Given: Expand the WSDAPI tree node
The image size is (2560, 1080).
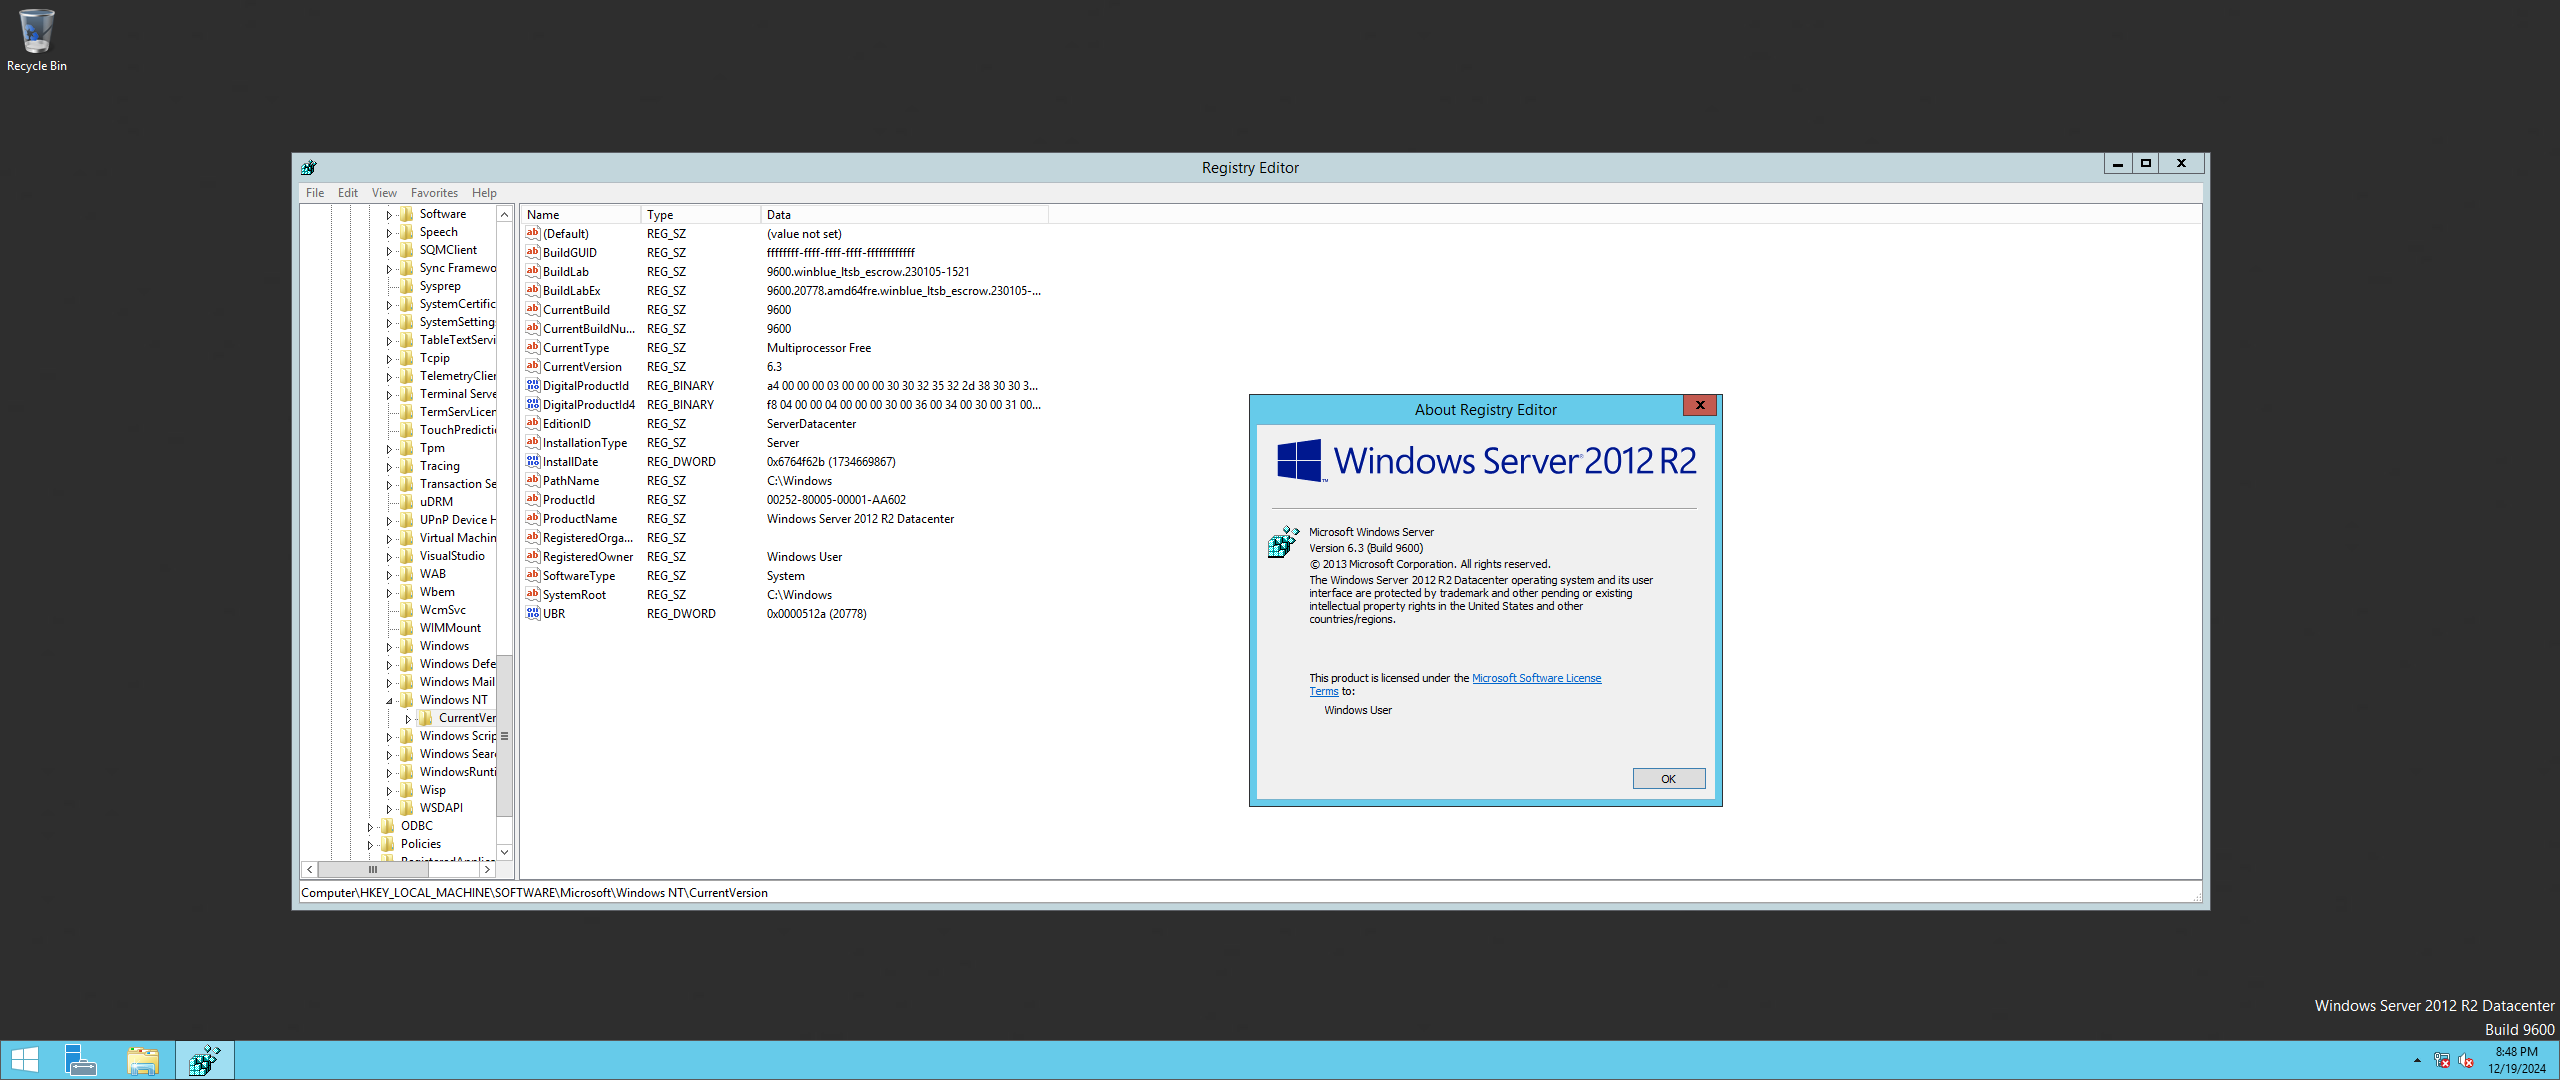Looking at the screenshot, I should (389, 809).
